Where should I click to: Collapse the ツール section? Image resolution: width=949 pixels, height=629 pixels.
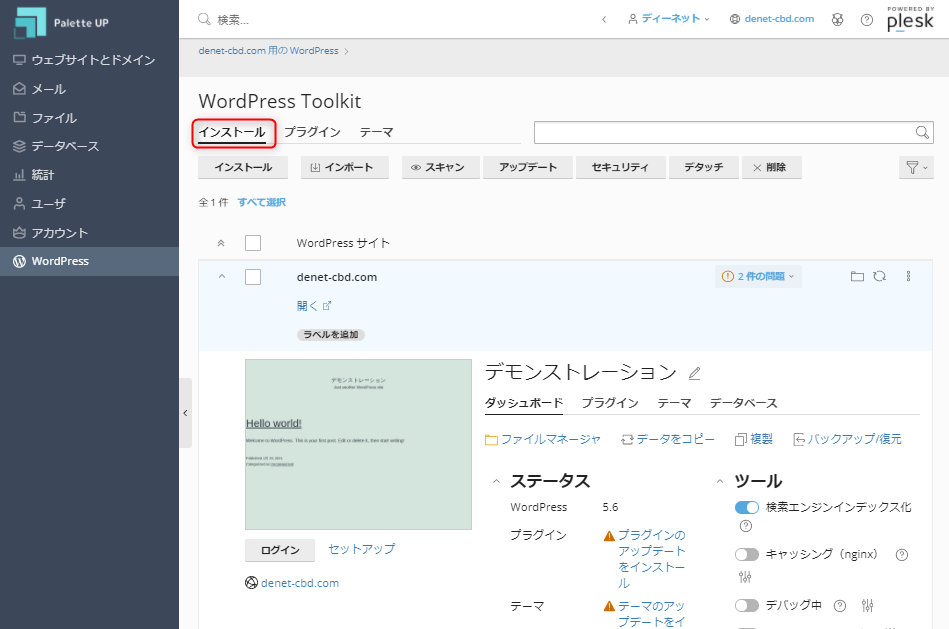pos(720,481)
